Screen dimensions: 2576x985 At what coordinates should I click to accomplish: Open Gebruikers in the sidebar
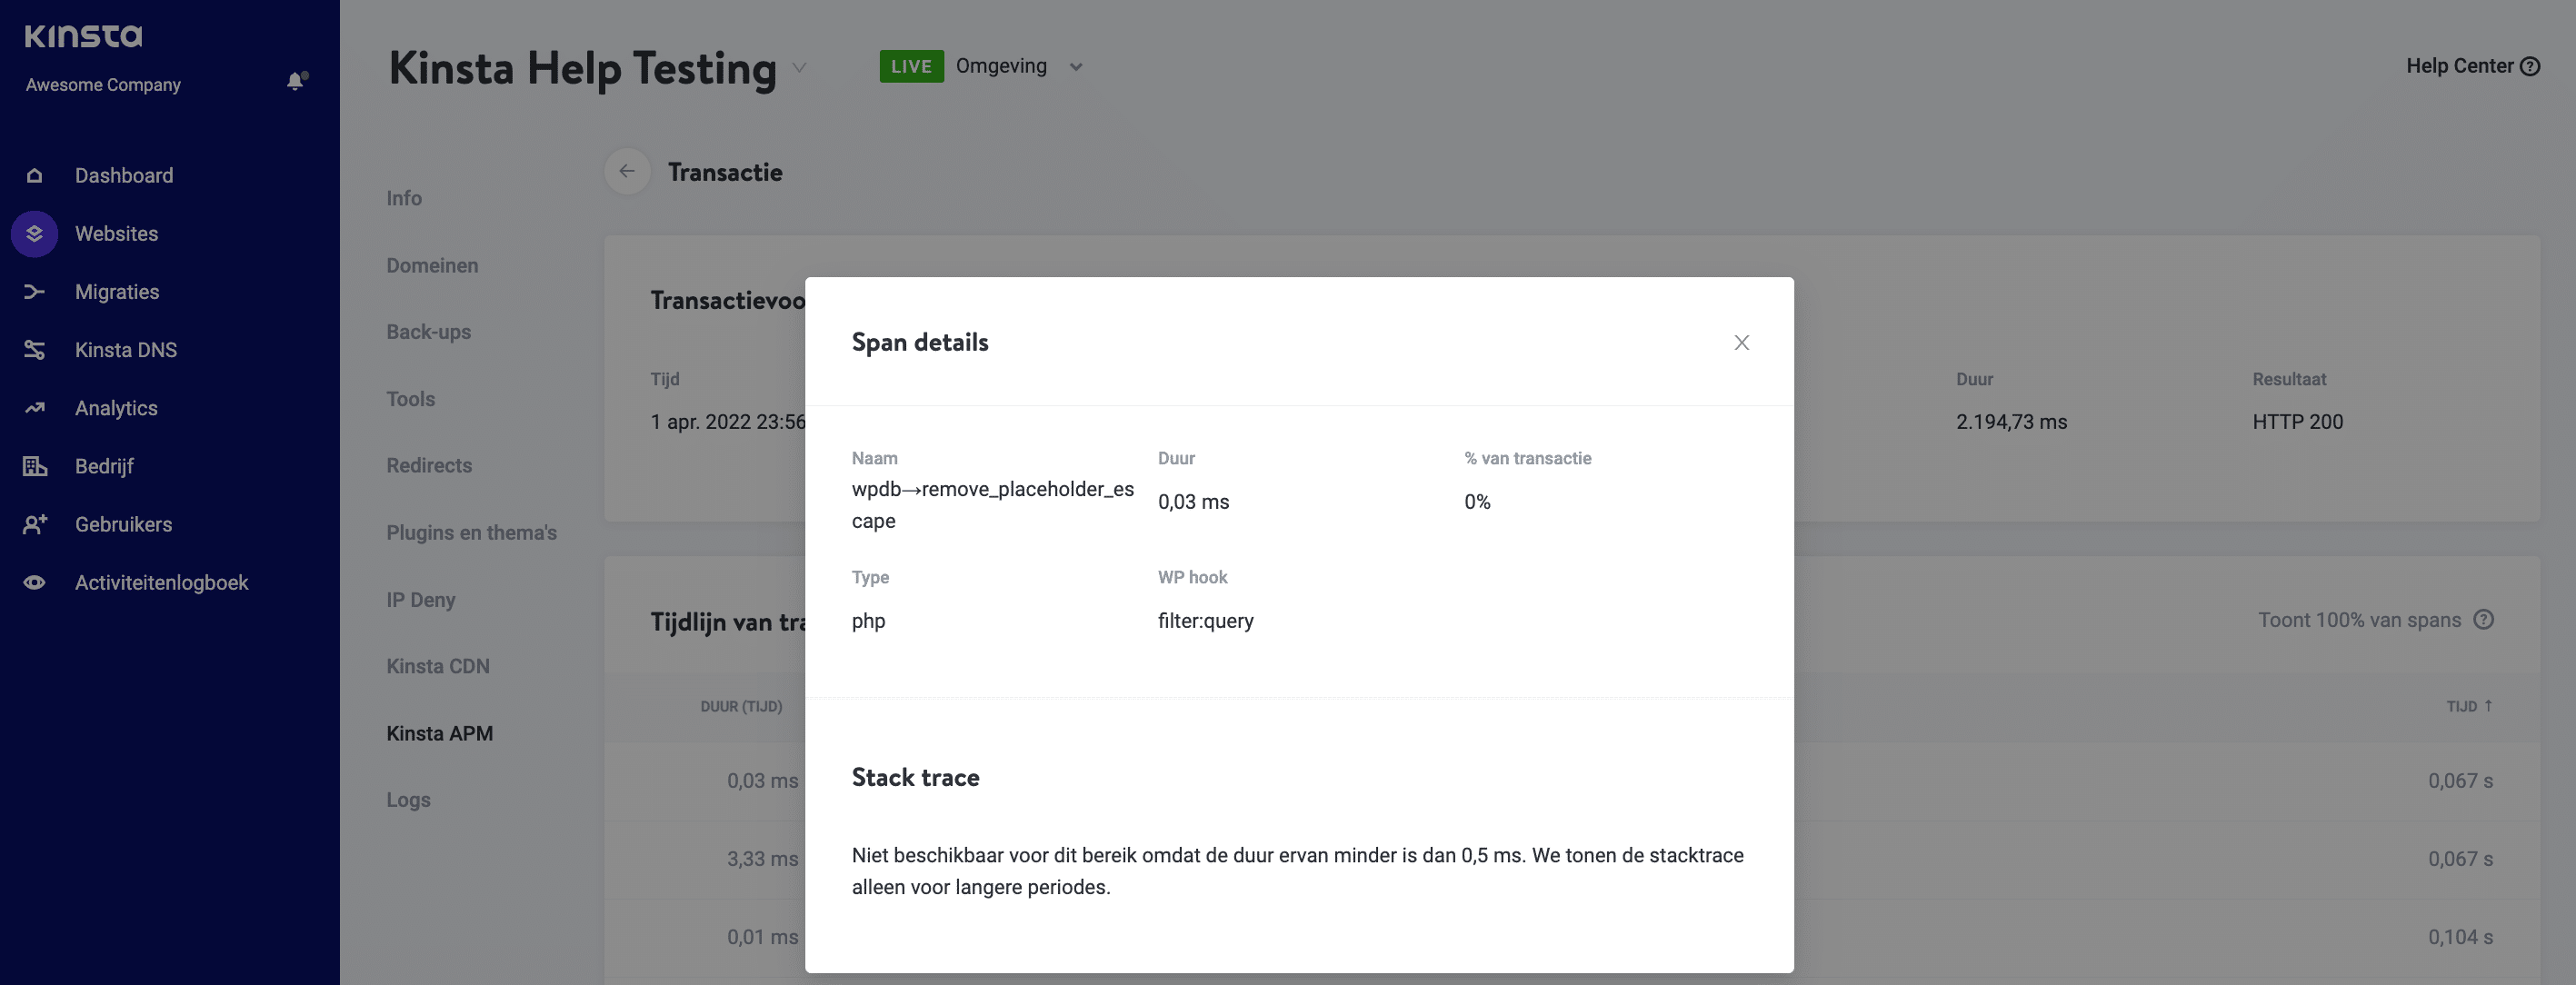coord(123,523)
